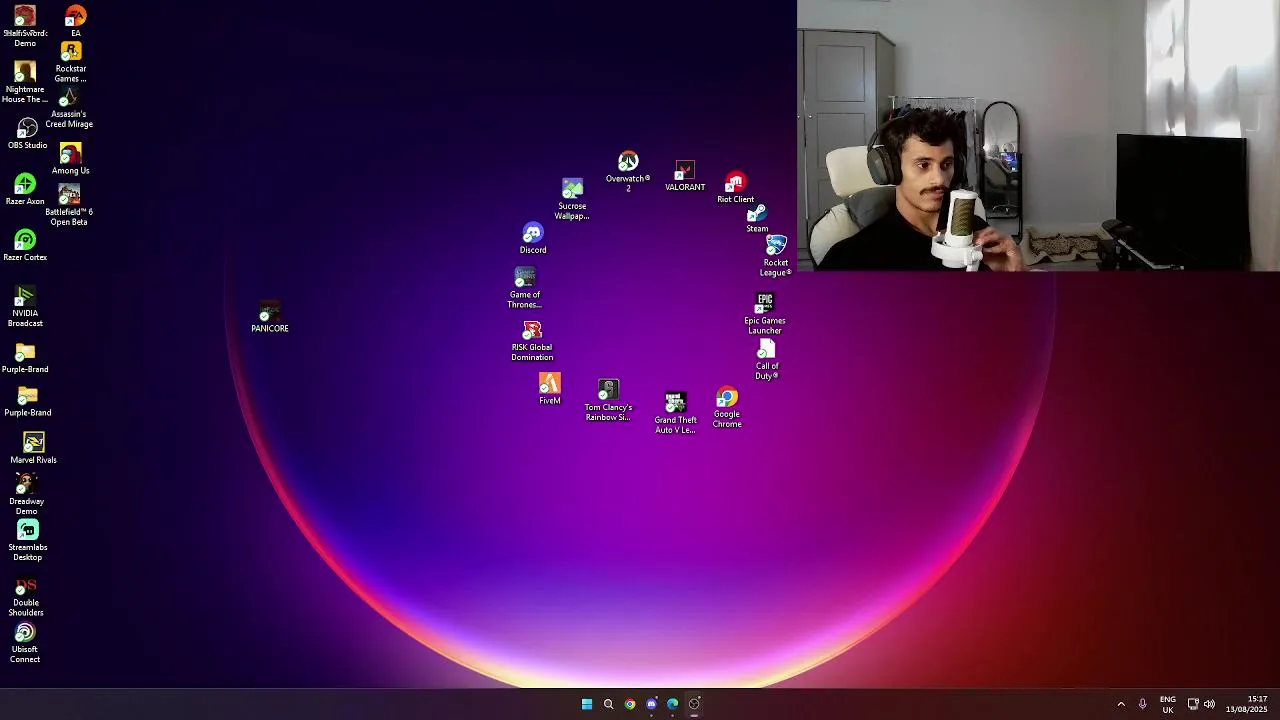Select Battlefield 6 Open Beta icon
The image size is (1280, 720).
[x=69, y=205]
